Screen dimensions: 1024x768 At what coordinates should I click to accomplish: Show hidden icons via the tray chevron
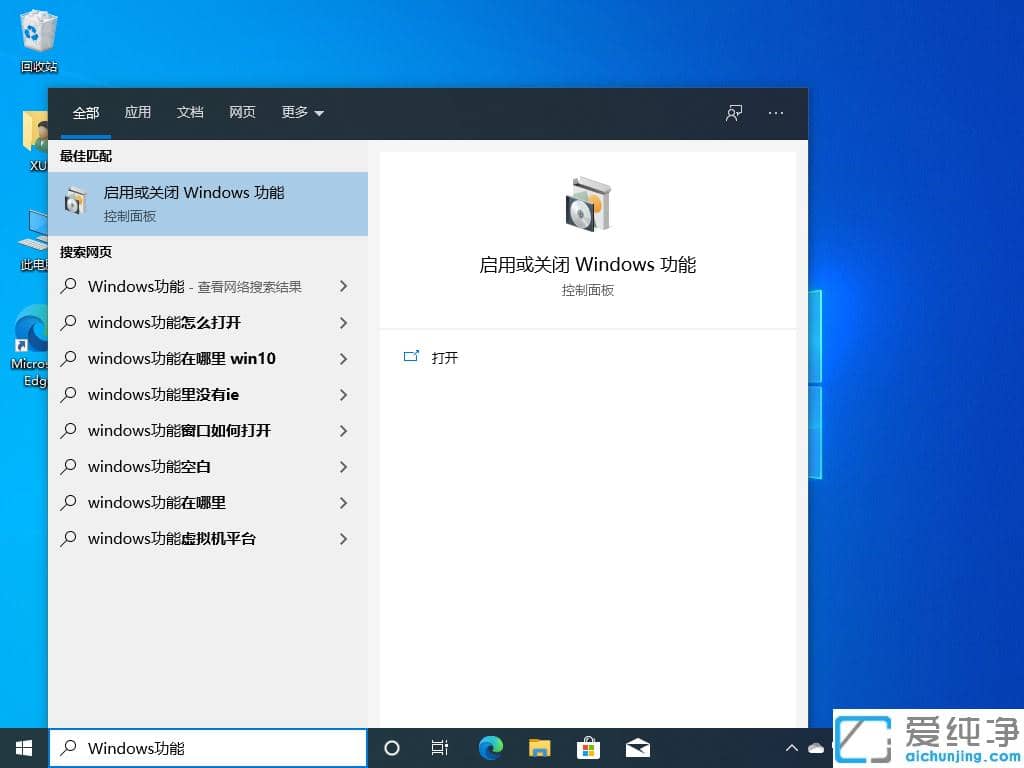coord(791,747)
